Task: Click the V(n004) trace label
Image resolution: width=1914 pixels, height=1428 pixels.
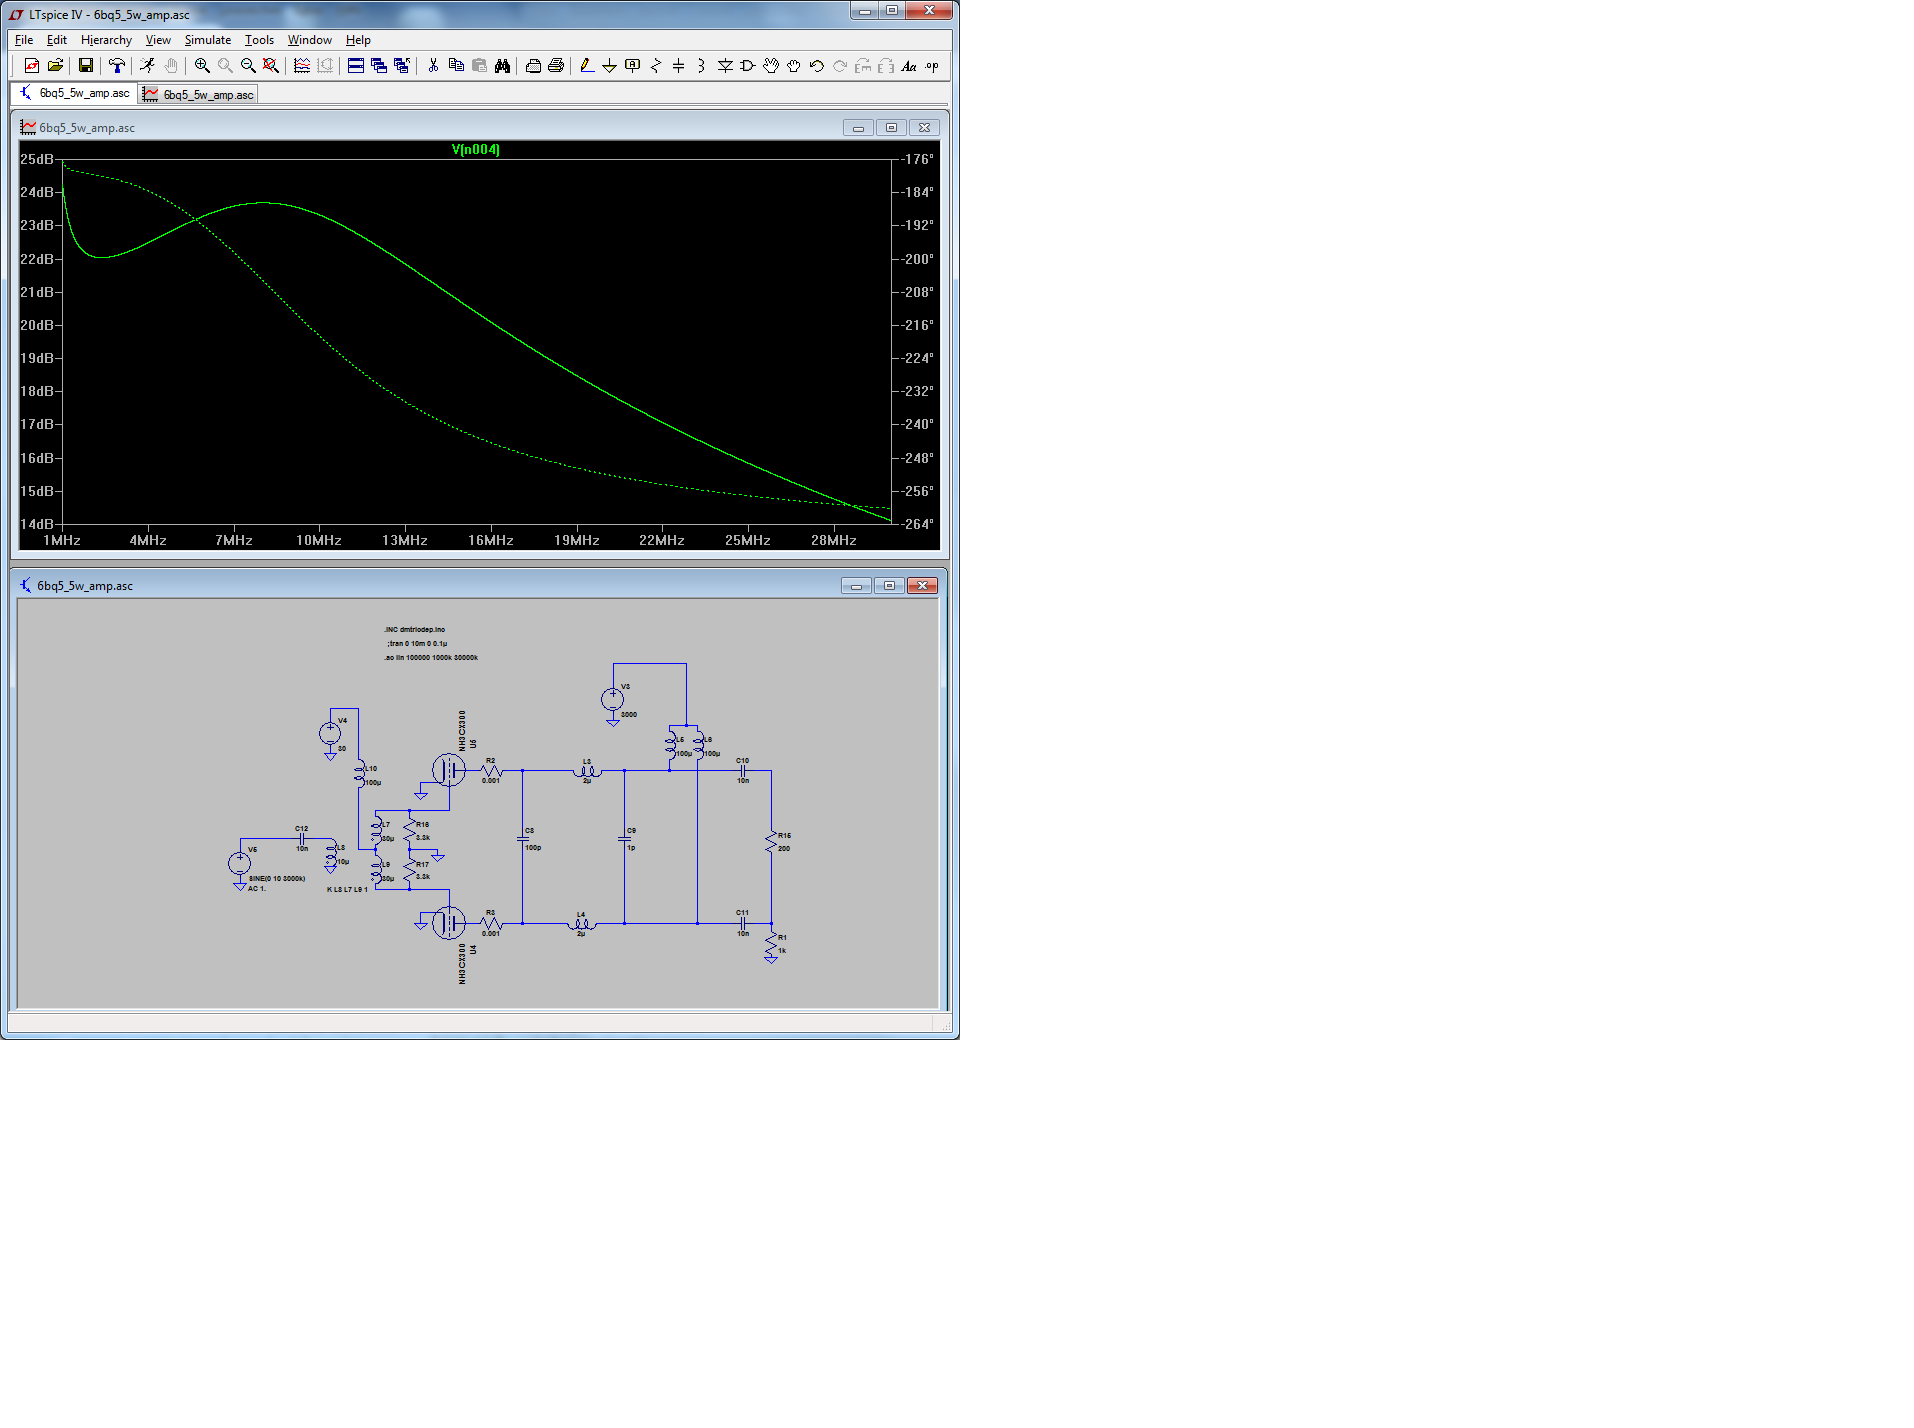Action: 476,149
